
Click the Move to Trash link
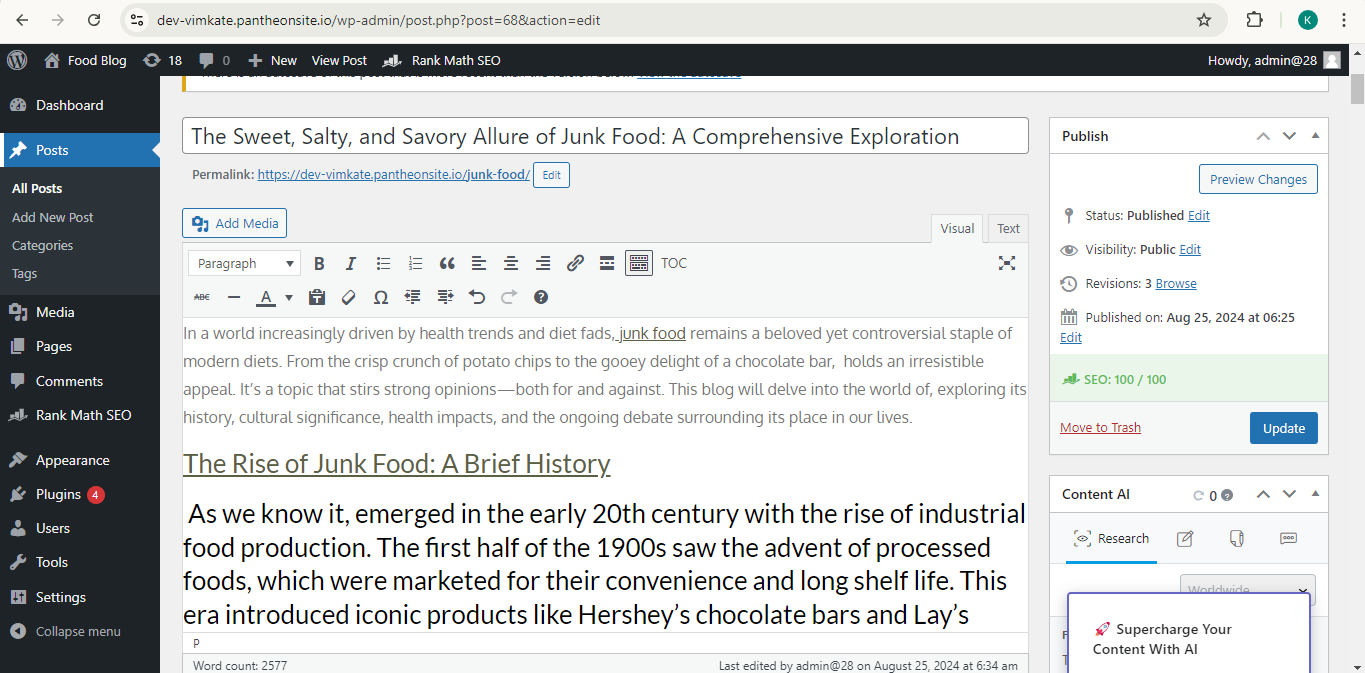[x=1100, y=427]
